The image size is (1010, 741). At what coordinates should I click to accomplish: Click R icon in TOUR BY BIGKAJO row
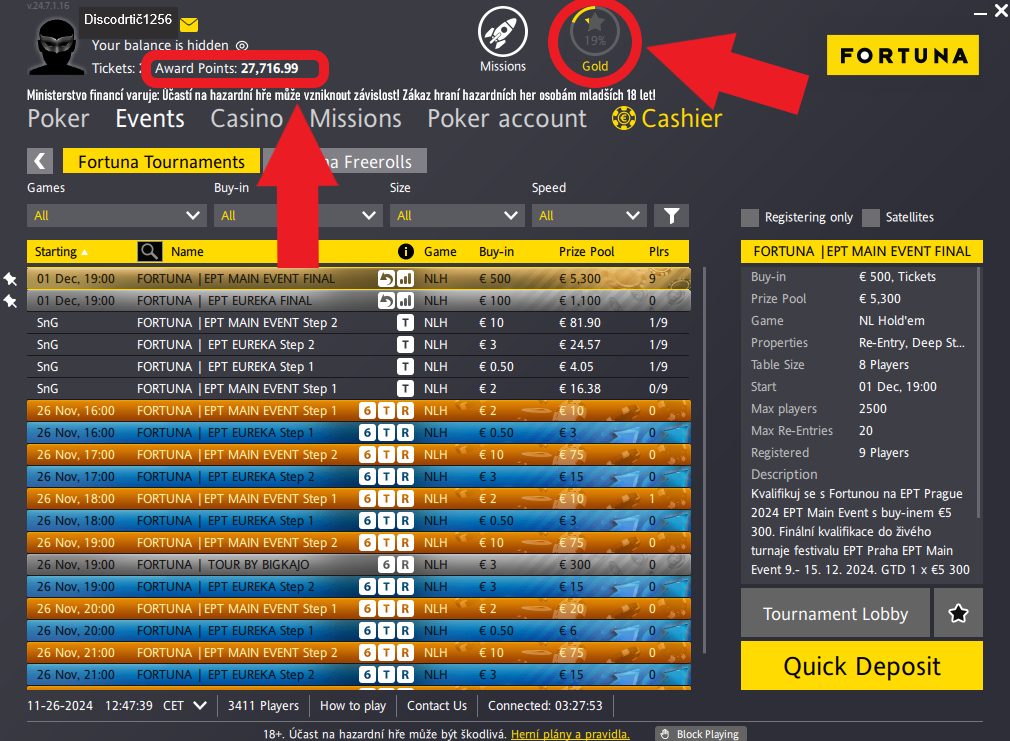pyautogui.click(x=405, y=565)
